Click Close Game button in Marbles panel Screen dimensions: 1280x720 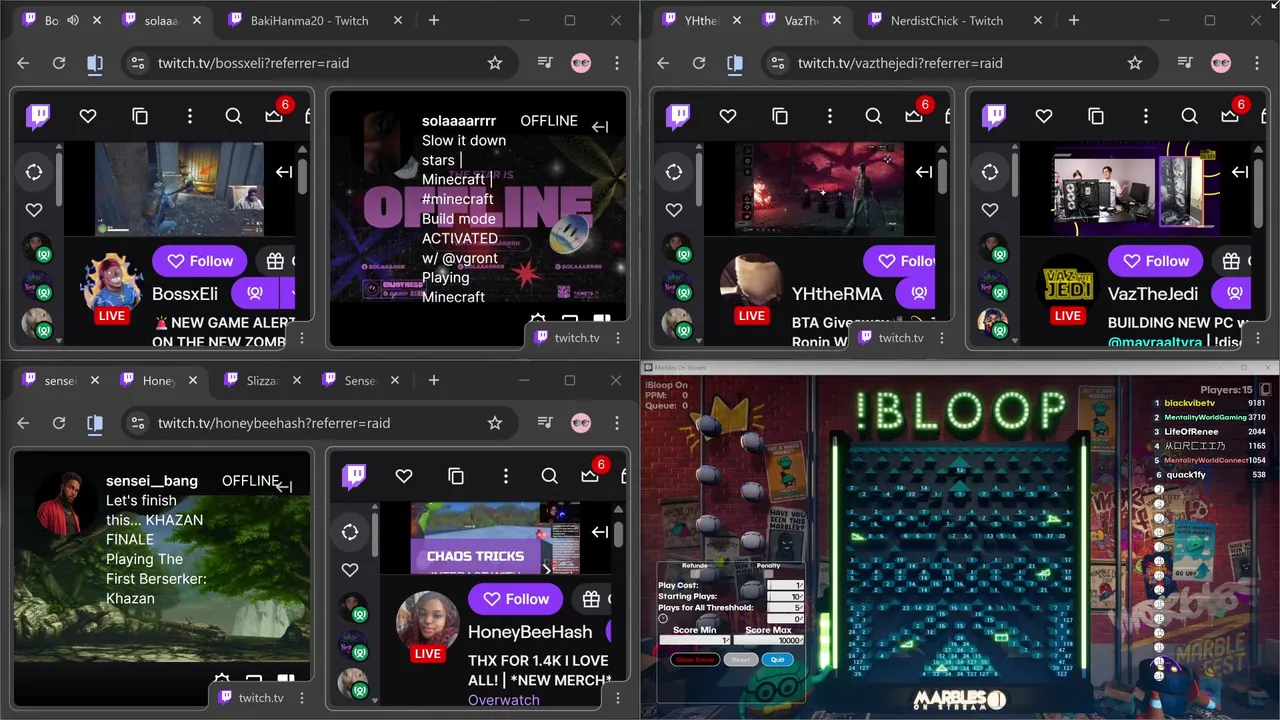point(695,660)
